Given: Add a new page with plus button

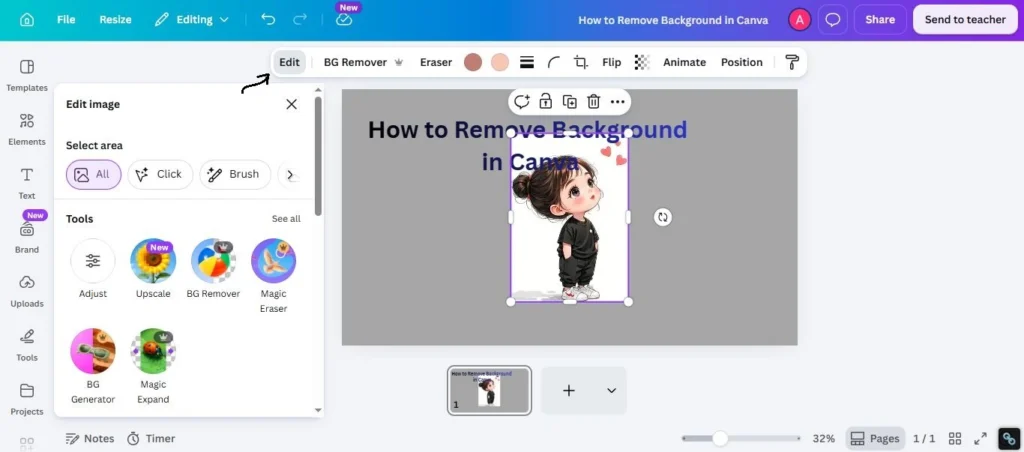Looking at the screenshot, I should [x=569, y=391].
